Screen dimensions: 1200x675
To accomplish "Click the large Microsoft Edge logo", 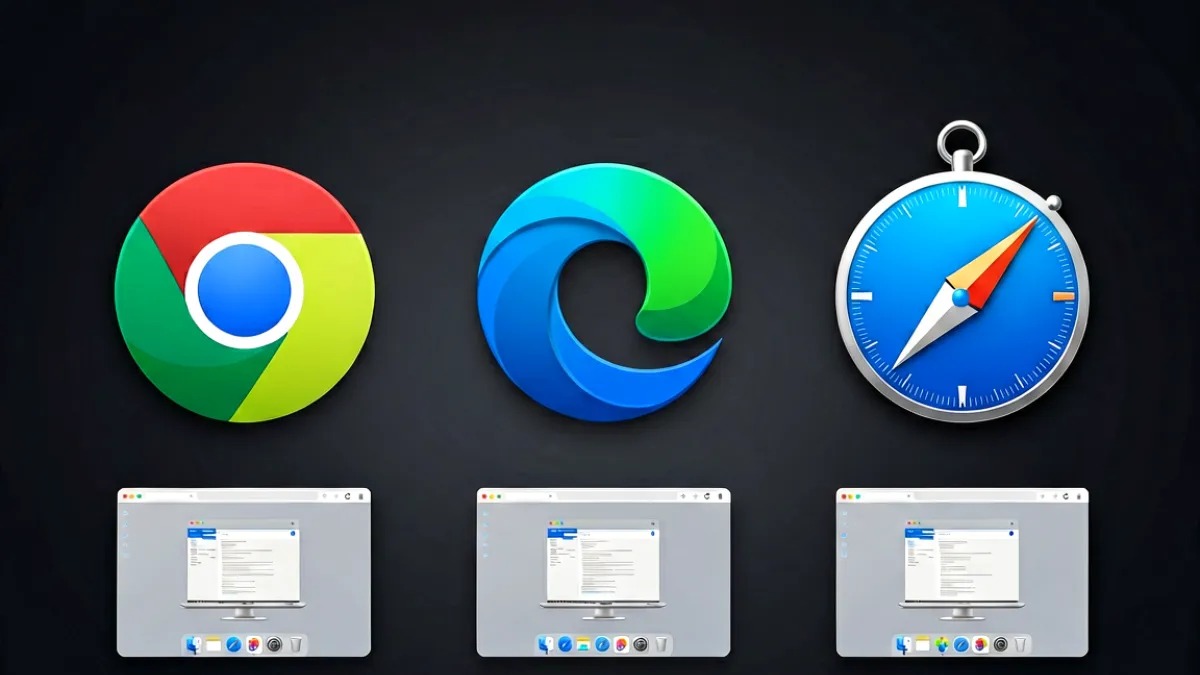I will coord(604,291).
